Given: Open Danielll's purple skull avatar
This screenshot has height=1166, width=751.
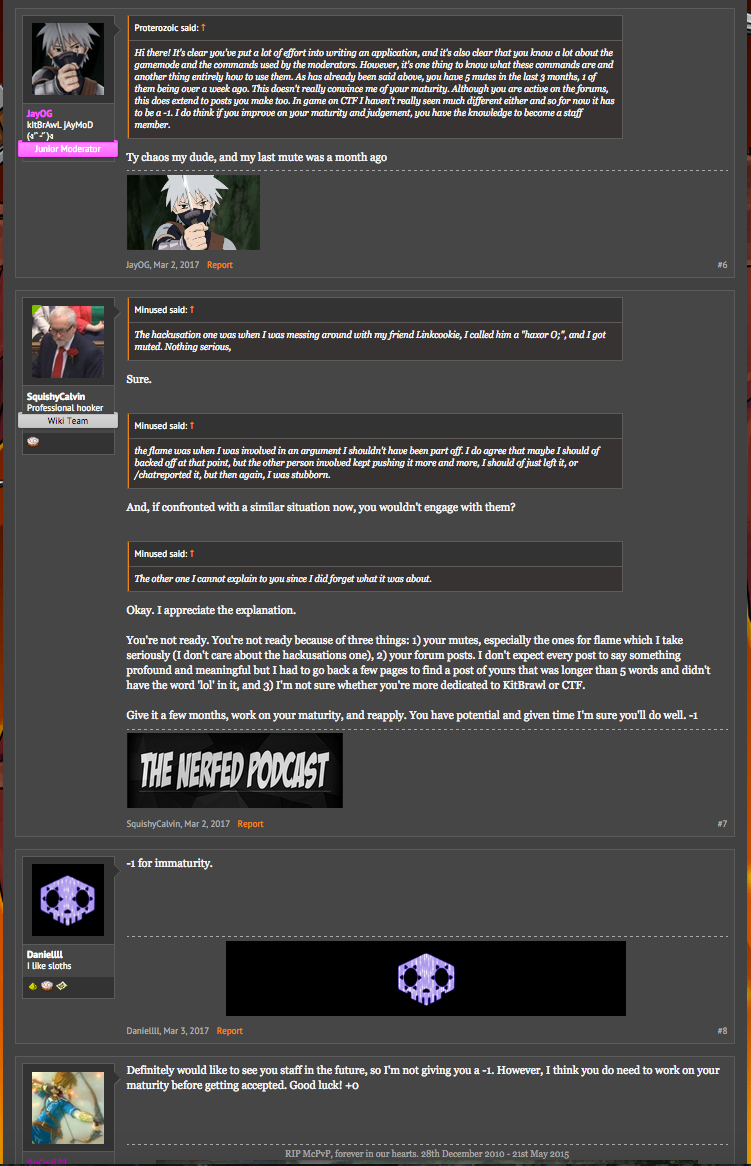Looking at the screenshot, I should (x=68, y=900).
